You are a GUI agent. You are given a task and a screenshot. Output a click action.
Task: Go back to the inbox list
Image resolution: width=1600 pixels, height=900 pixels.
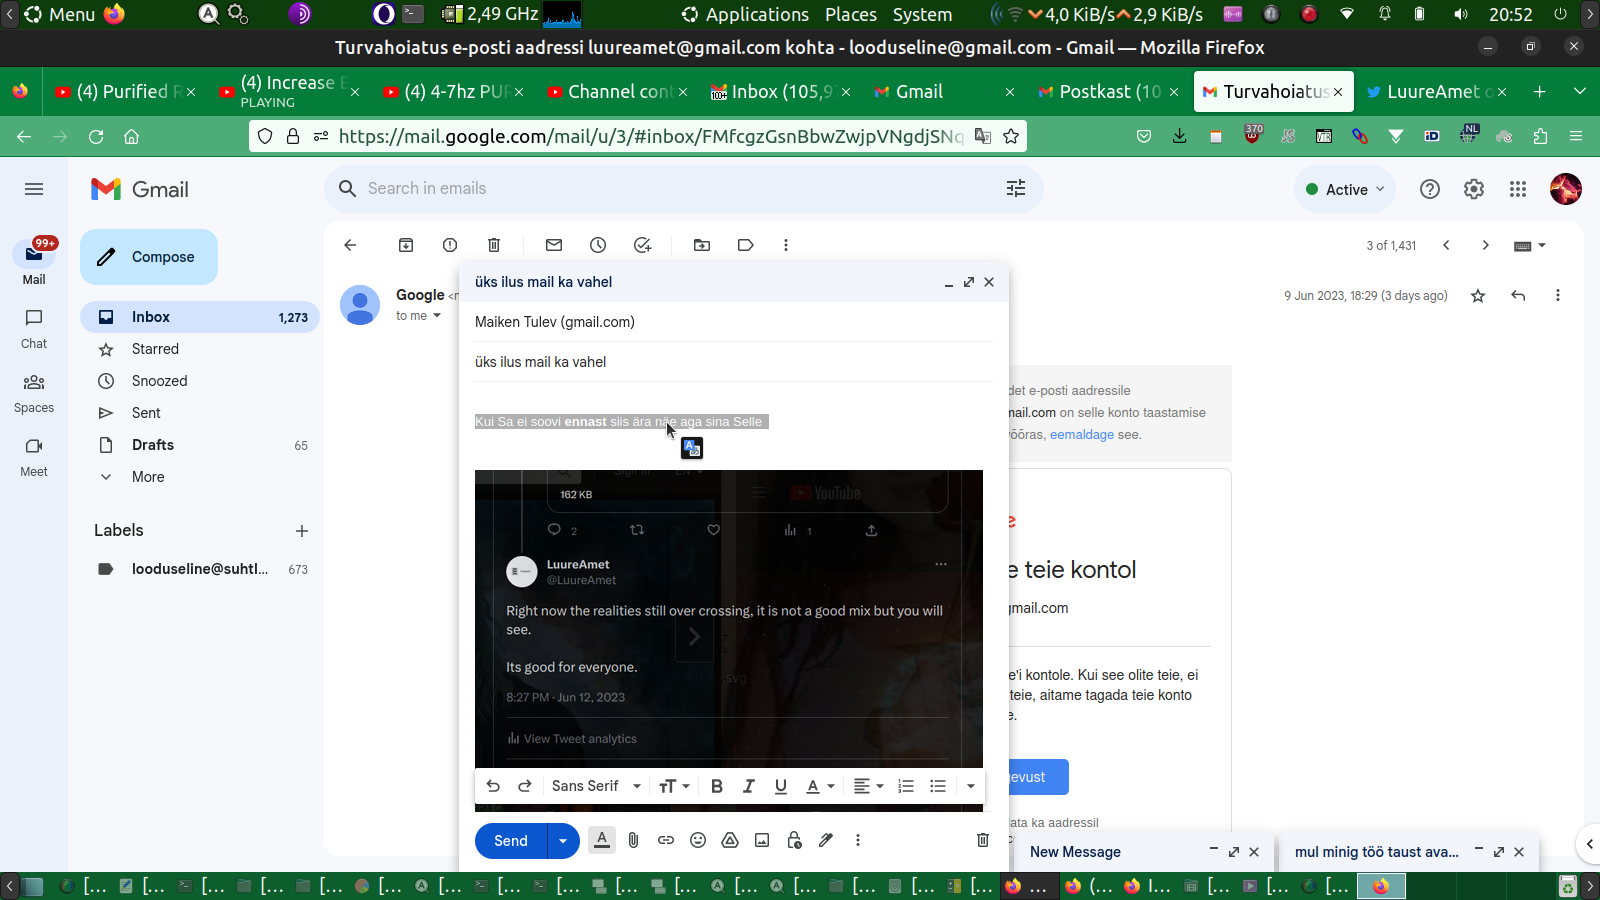[x=350, y=245]
